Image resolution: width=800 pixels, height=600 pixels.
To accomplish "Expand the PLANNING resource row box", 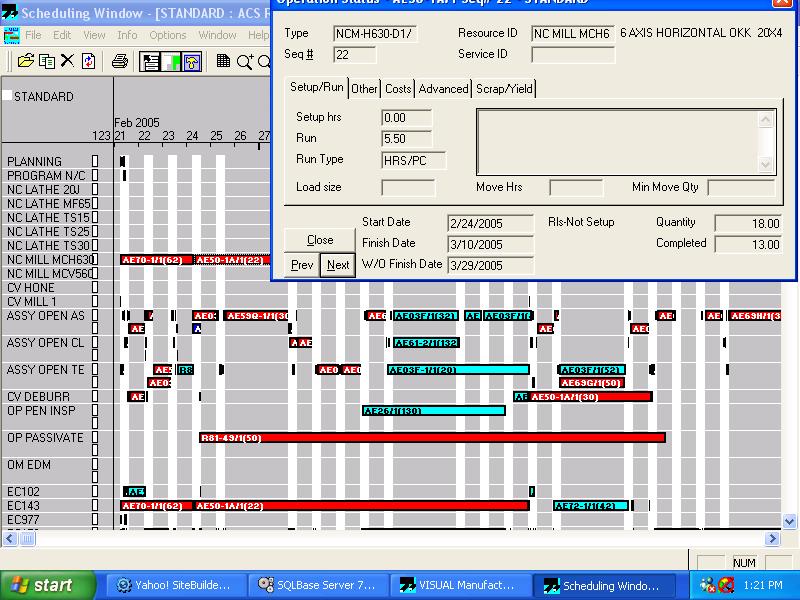I will 96,162.
